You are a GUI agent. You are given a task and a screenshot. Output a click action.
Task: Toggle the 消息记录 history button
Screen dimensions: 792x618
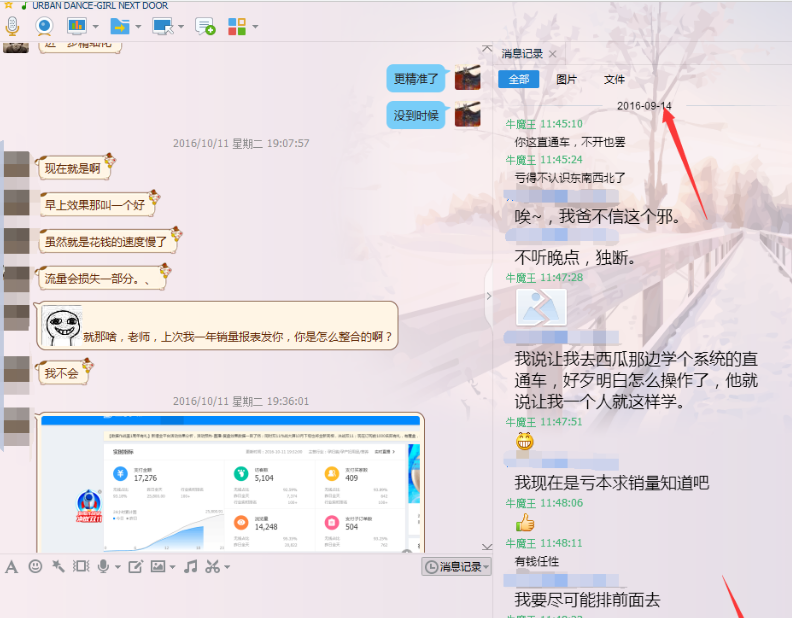(457, 567)
